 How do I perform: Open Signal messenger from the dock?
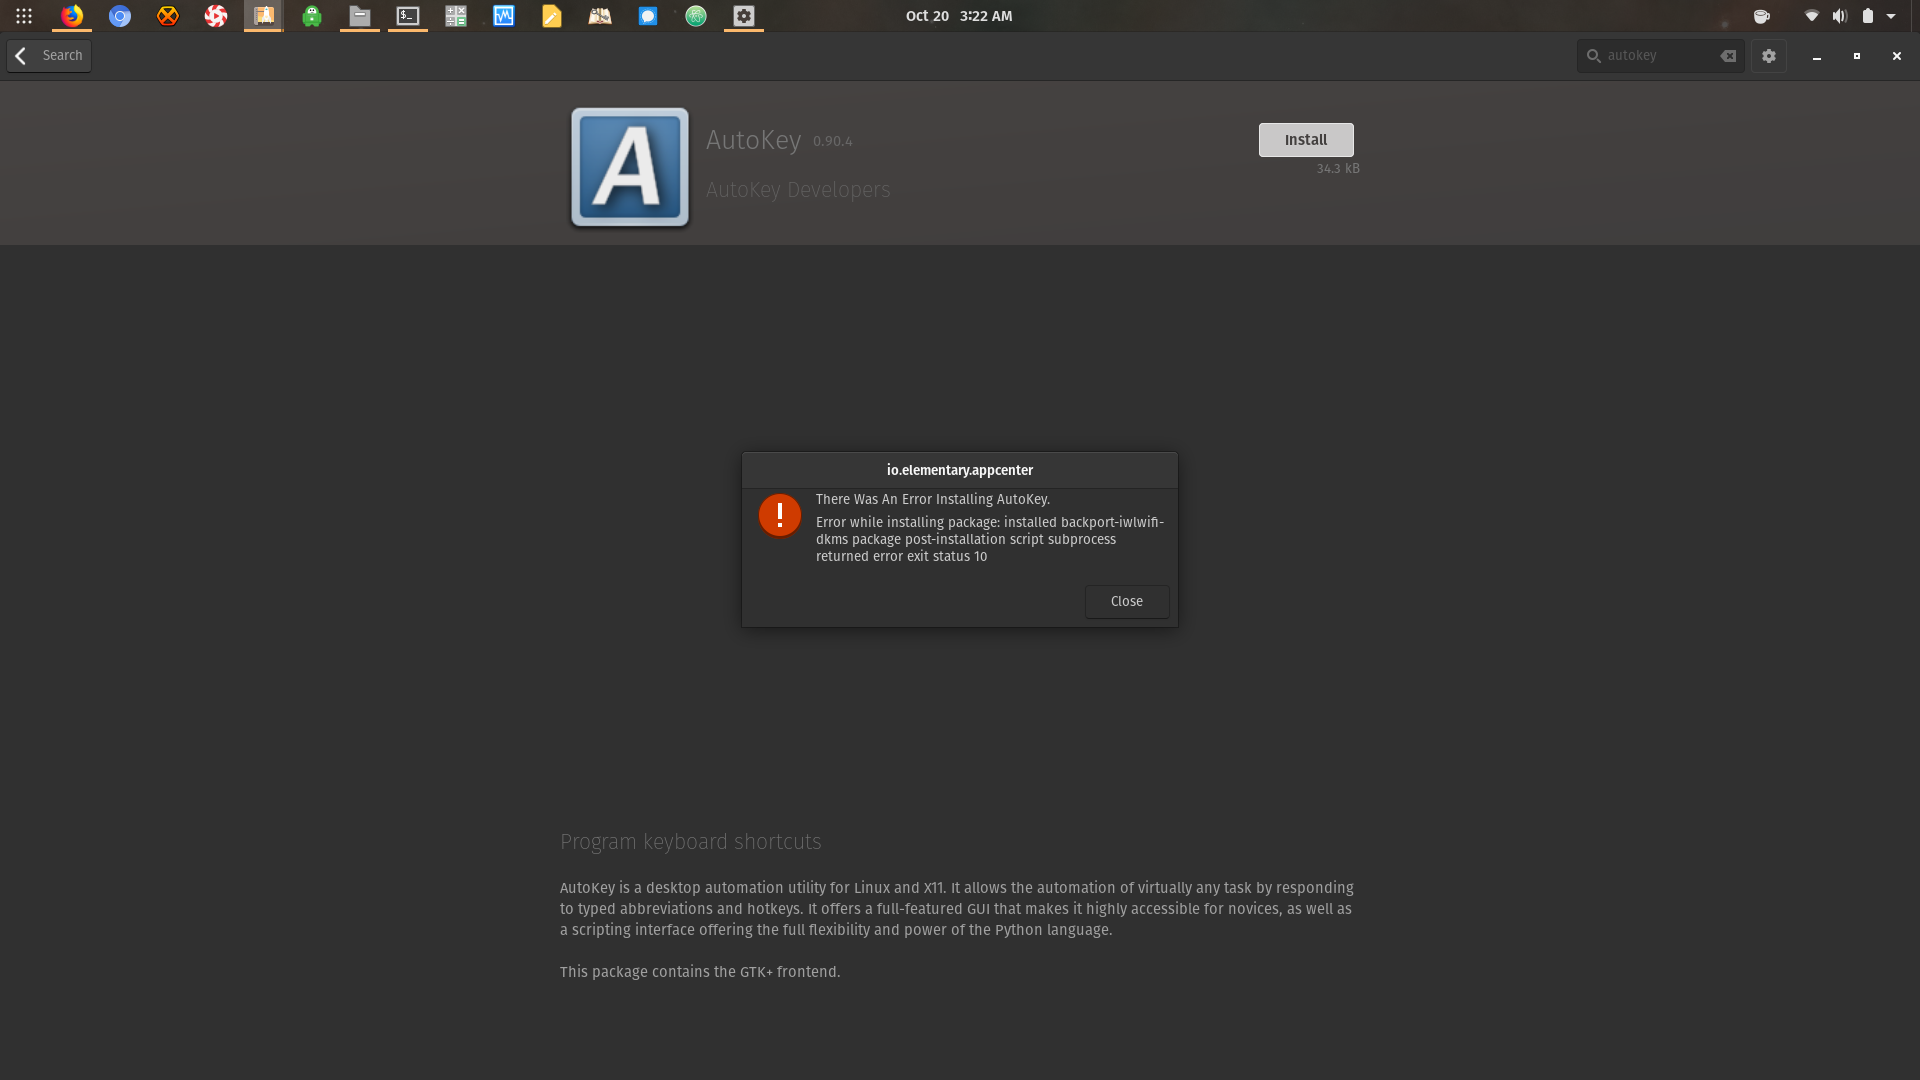click(647, 16)
